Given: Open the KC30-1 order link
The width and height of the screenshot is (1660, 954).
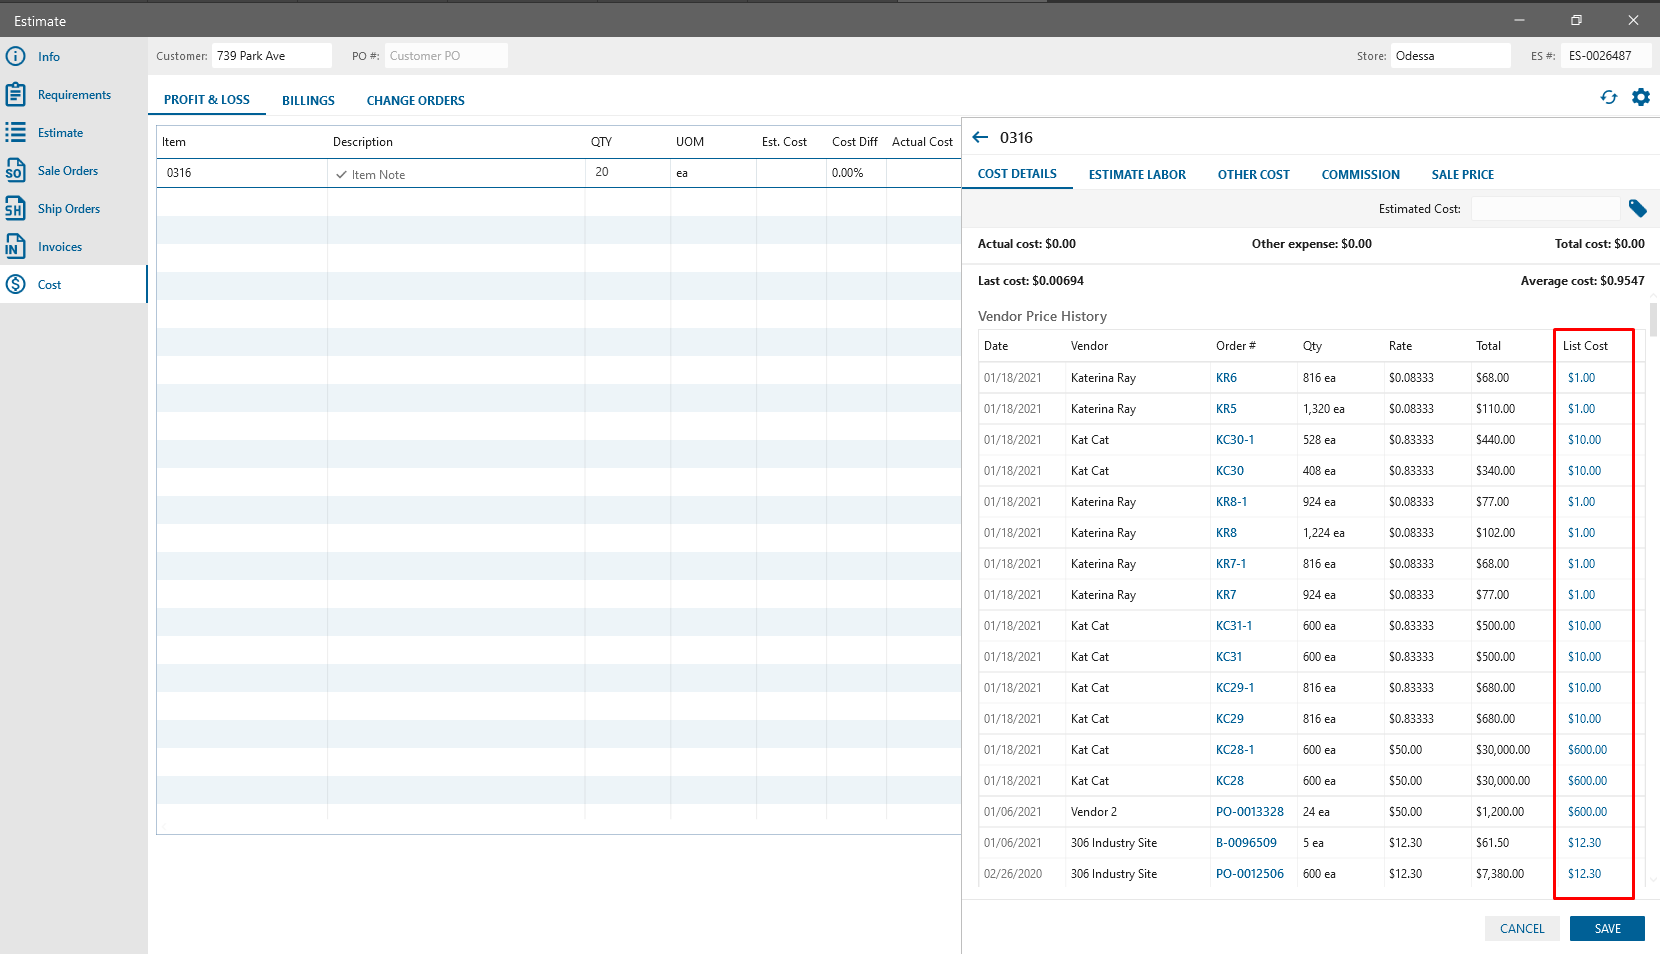Looking at the screenshot, I should (x=1234, y=440).
